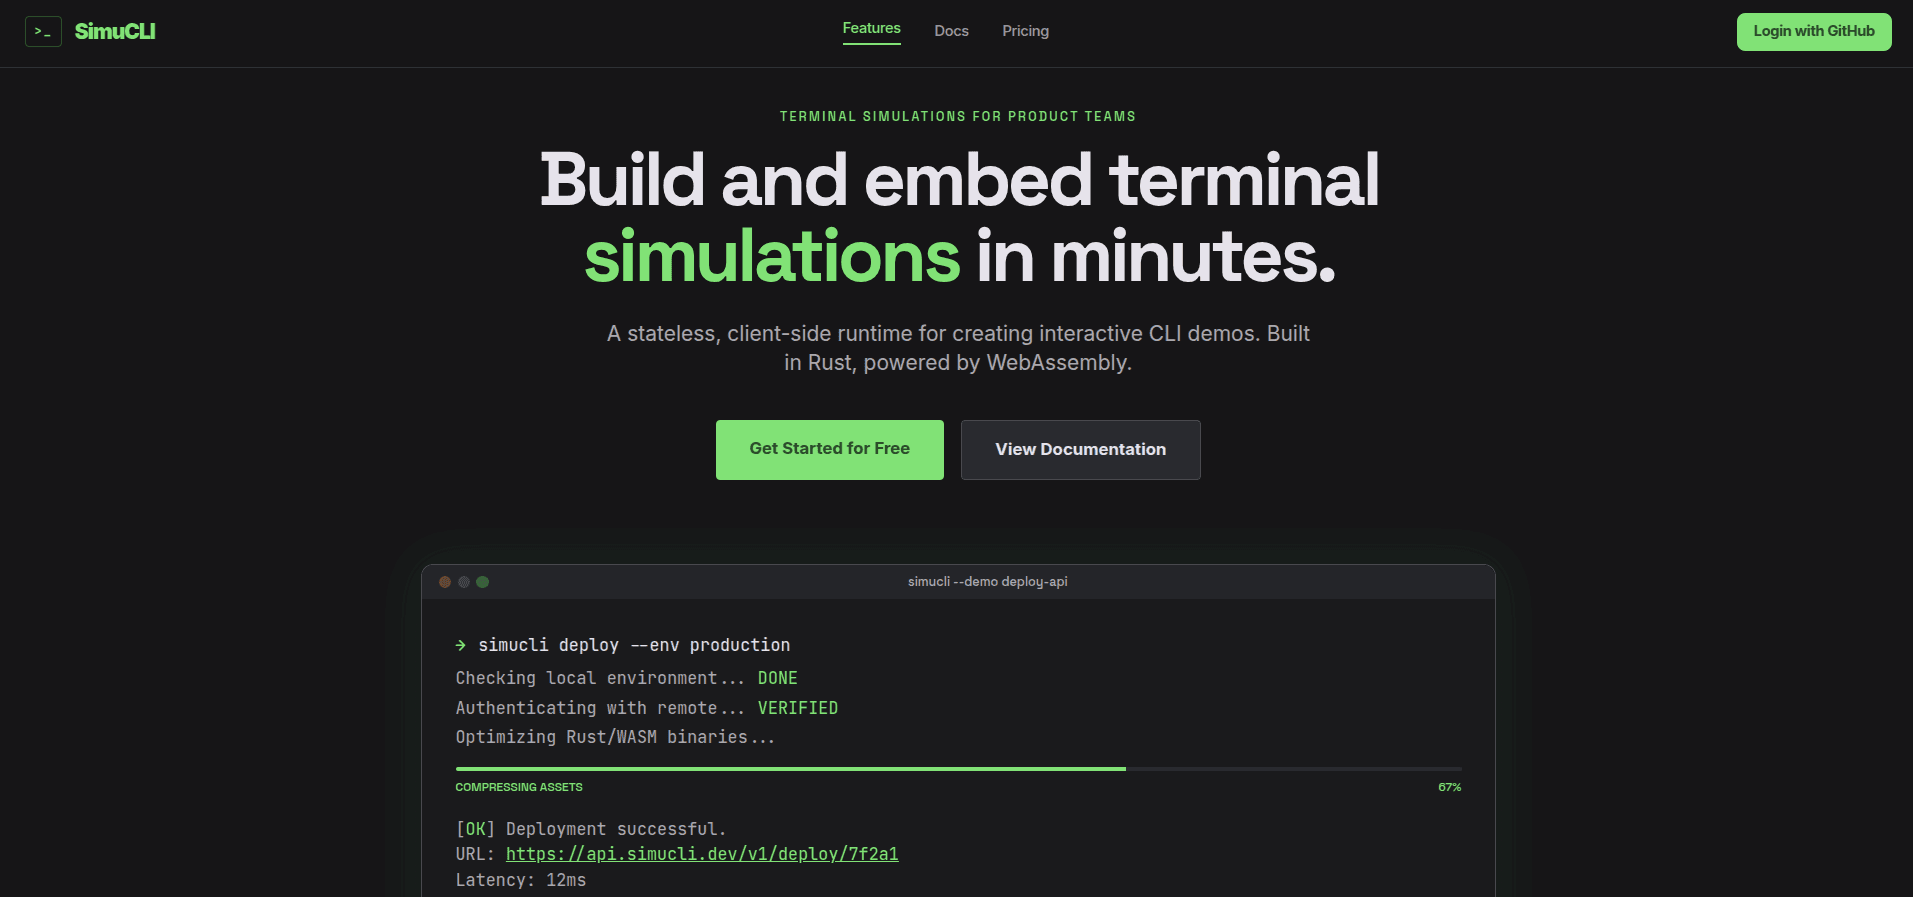Open View Documentation button
Image resolution: width=1913 pixels, height=897 pixels.
coord(1080,450)
